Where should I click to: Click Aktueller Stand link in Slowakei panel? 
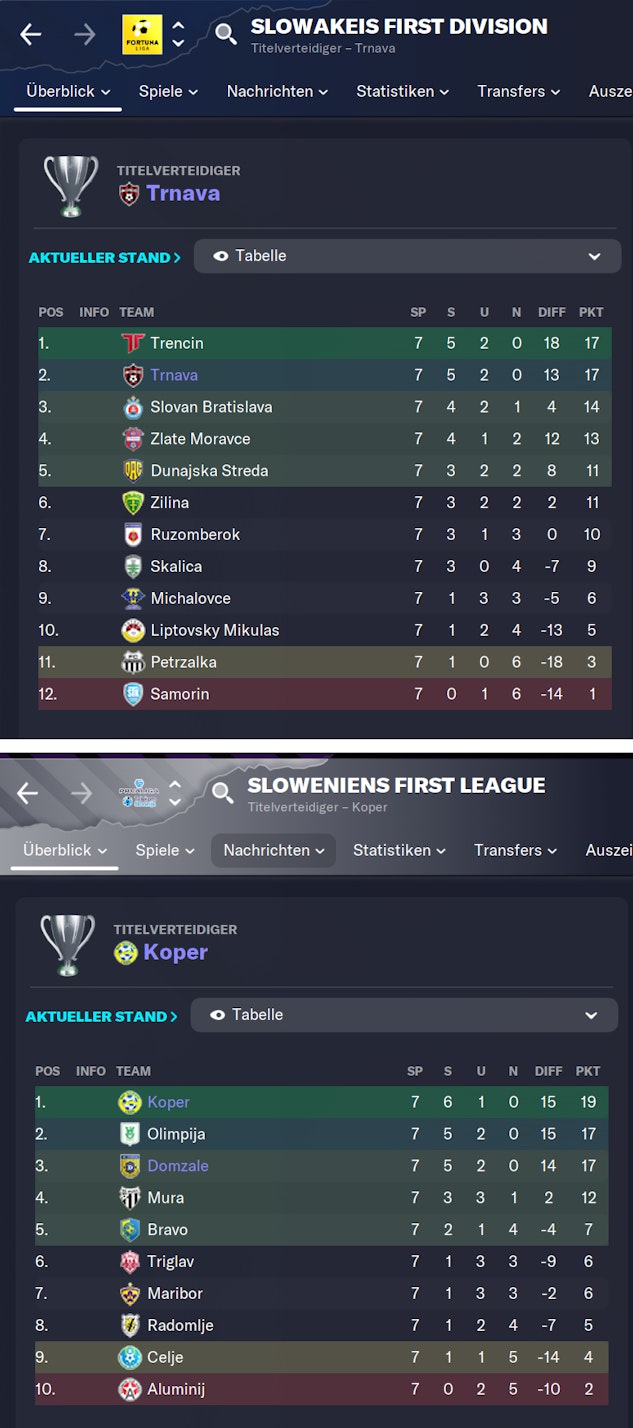click(x=104, y=257)
